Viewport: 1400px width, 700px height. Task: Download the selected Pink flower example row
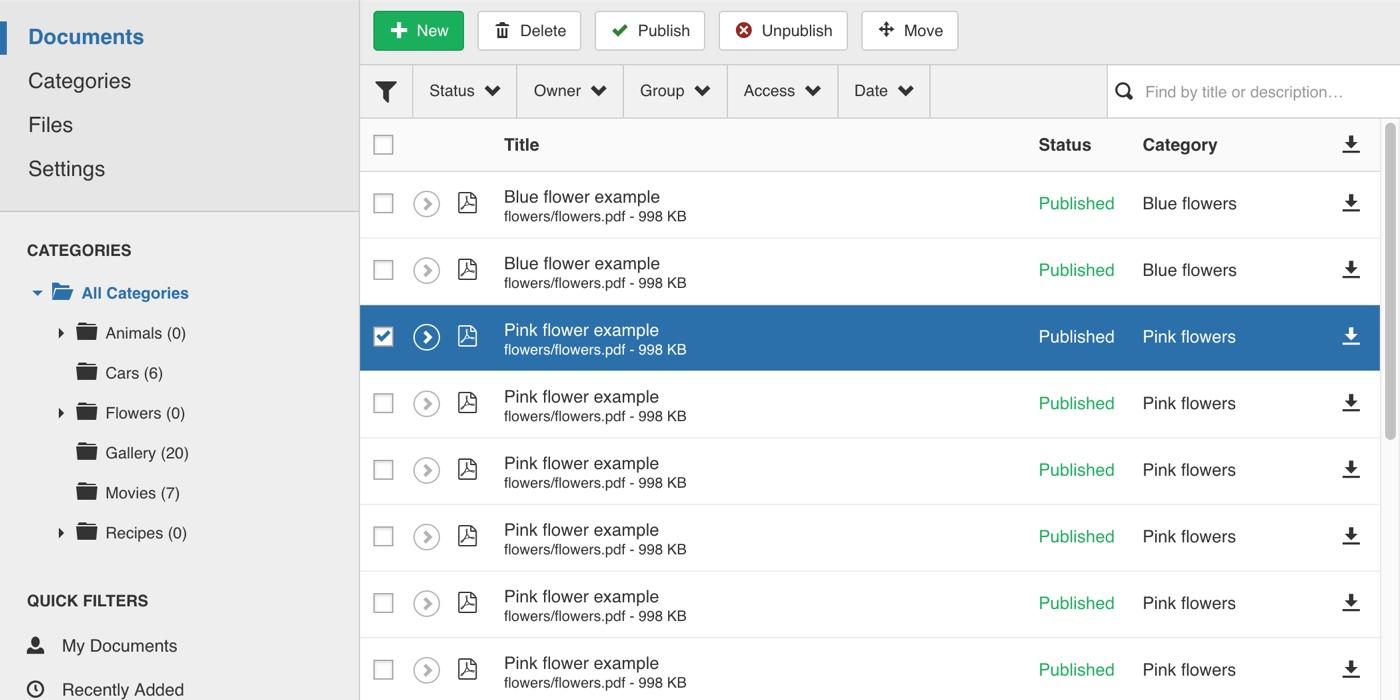coord(1350,337)
